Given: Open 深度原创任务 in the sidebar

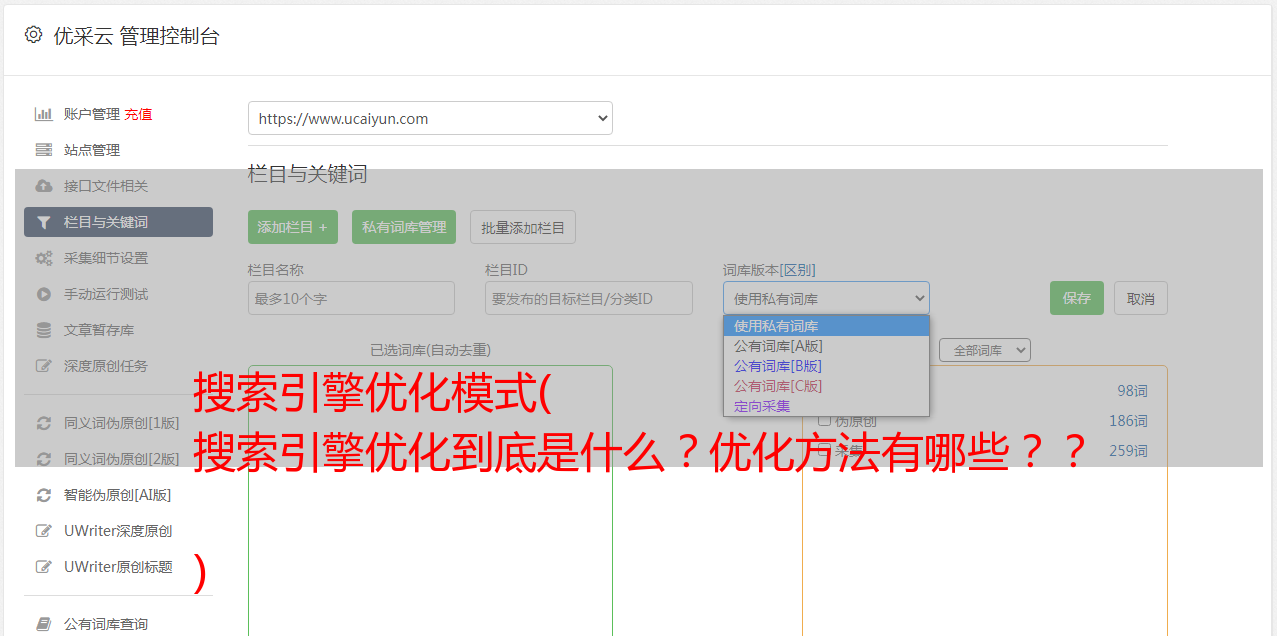Looking at the screenshot, I should pos(105,366).
